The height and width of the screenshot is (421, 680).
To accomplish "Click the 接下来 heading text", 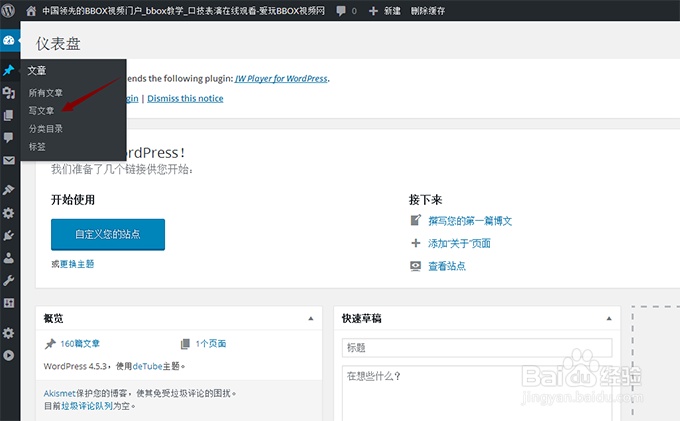I will click(425, 200).
